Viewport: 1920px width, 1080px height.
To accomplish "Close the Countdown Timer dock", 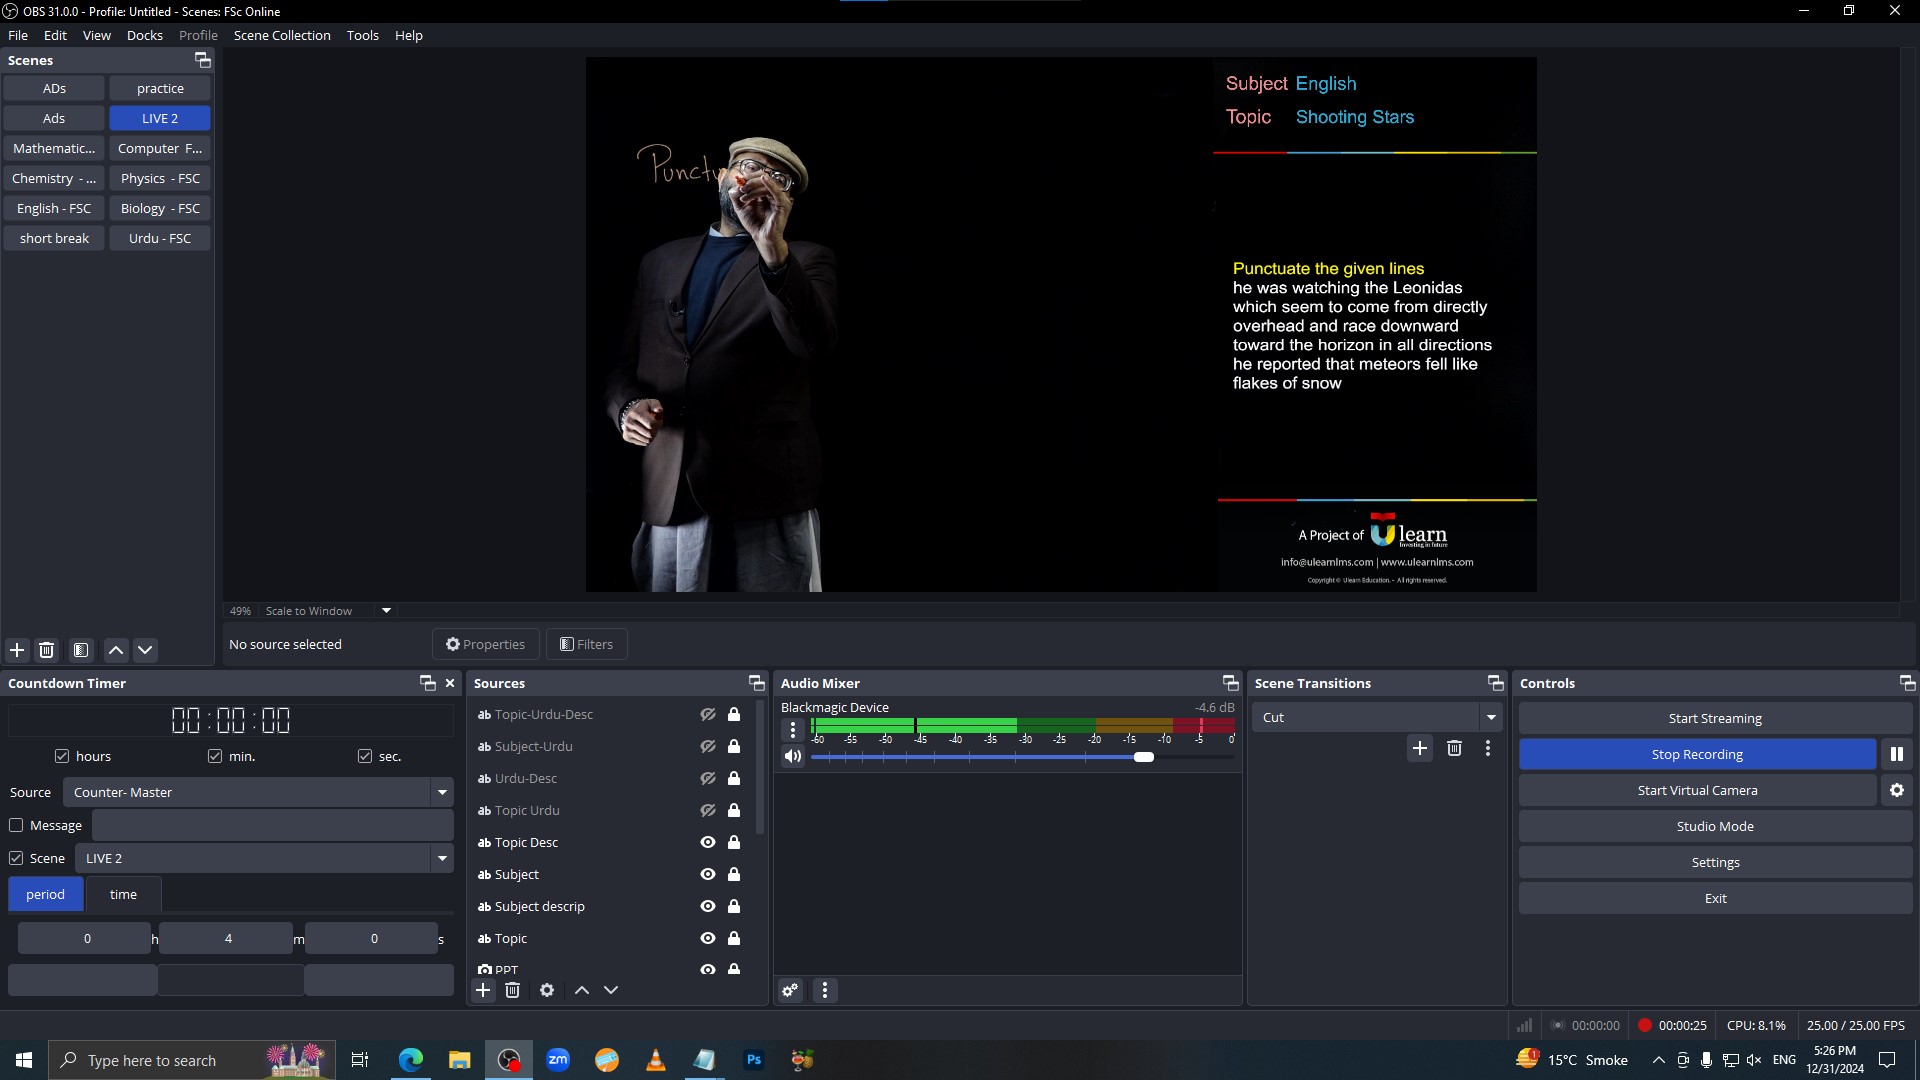I will tap(450, 683).
